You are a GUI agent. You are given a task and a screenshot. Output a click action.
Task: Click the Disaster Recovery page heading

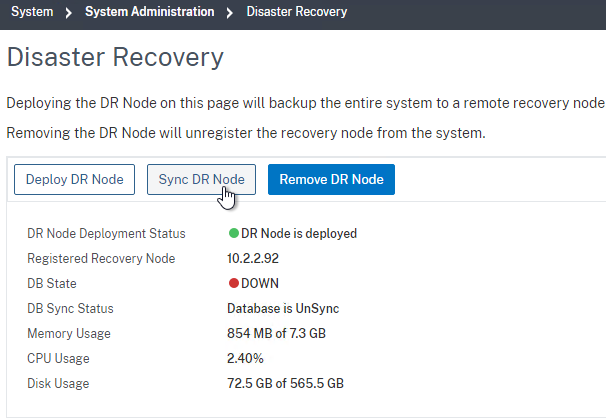pos(115,57)
